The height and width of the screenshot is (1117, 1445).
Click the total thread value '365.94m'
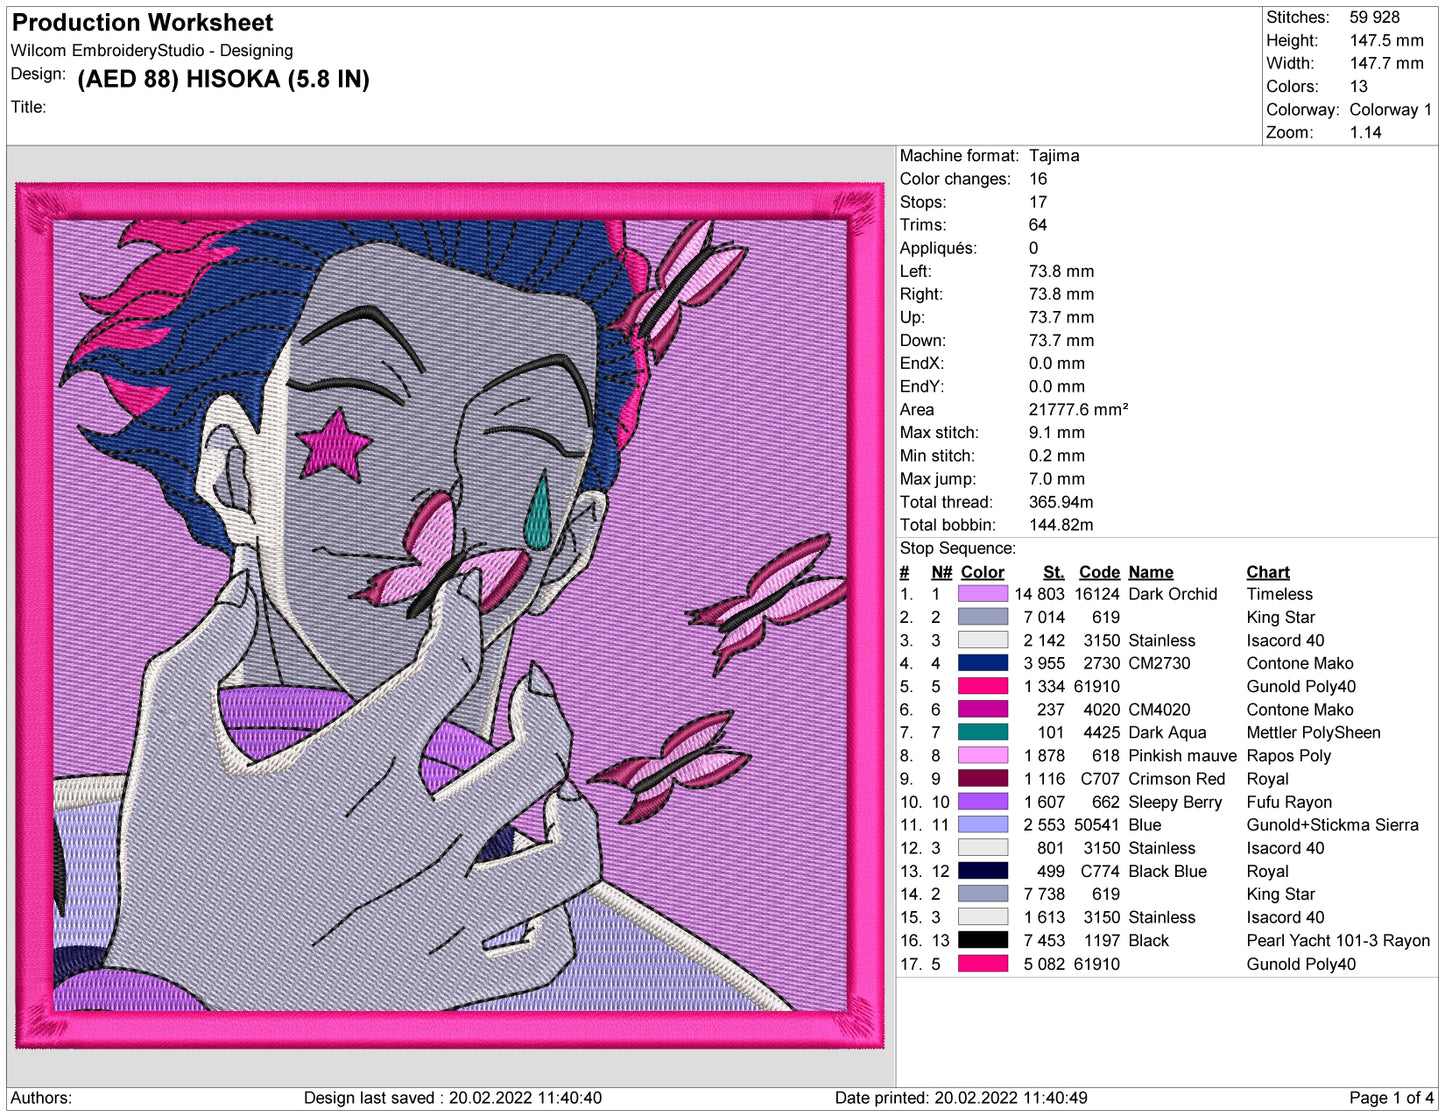[1061, 502]
